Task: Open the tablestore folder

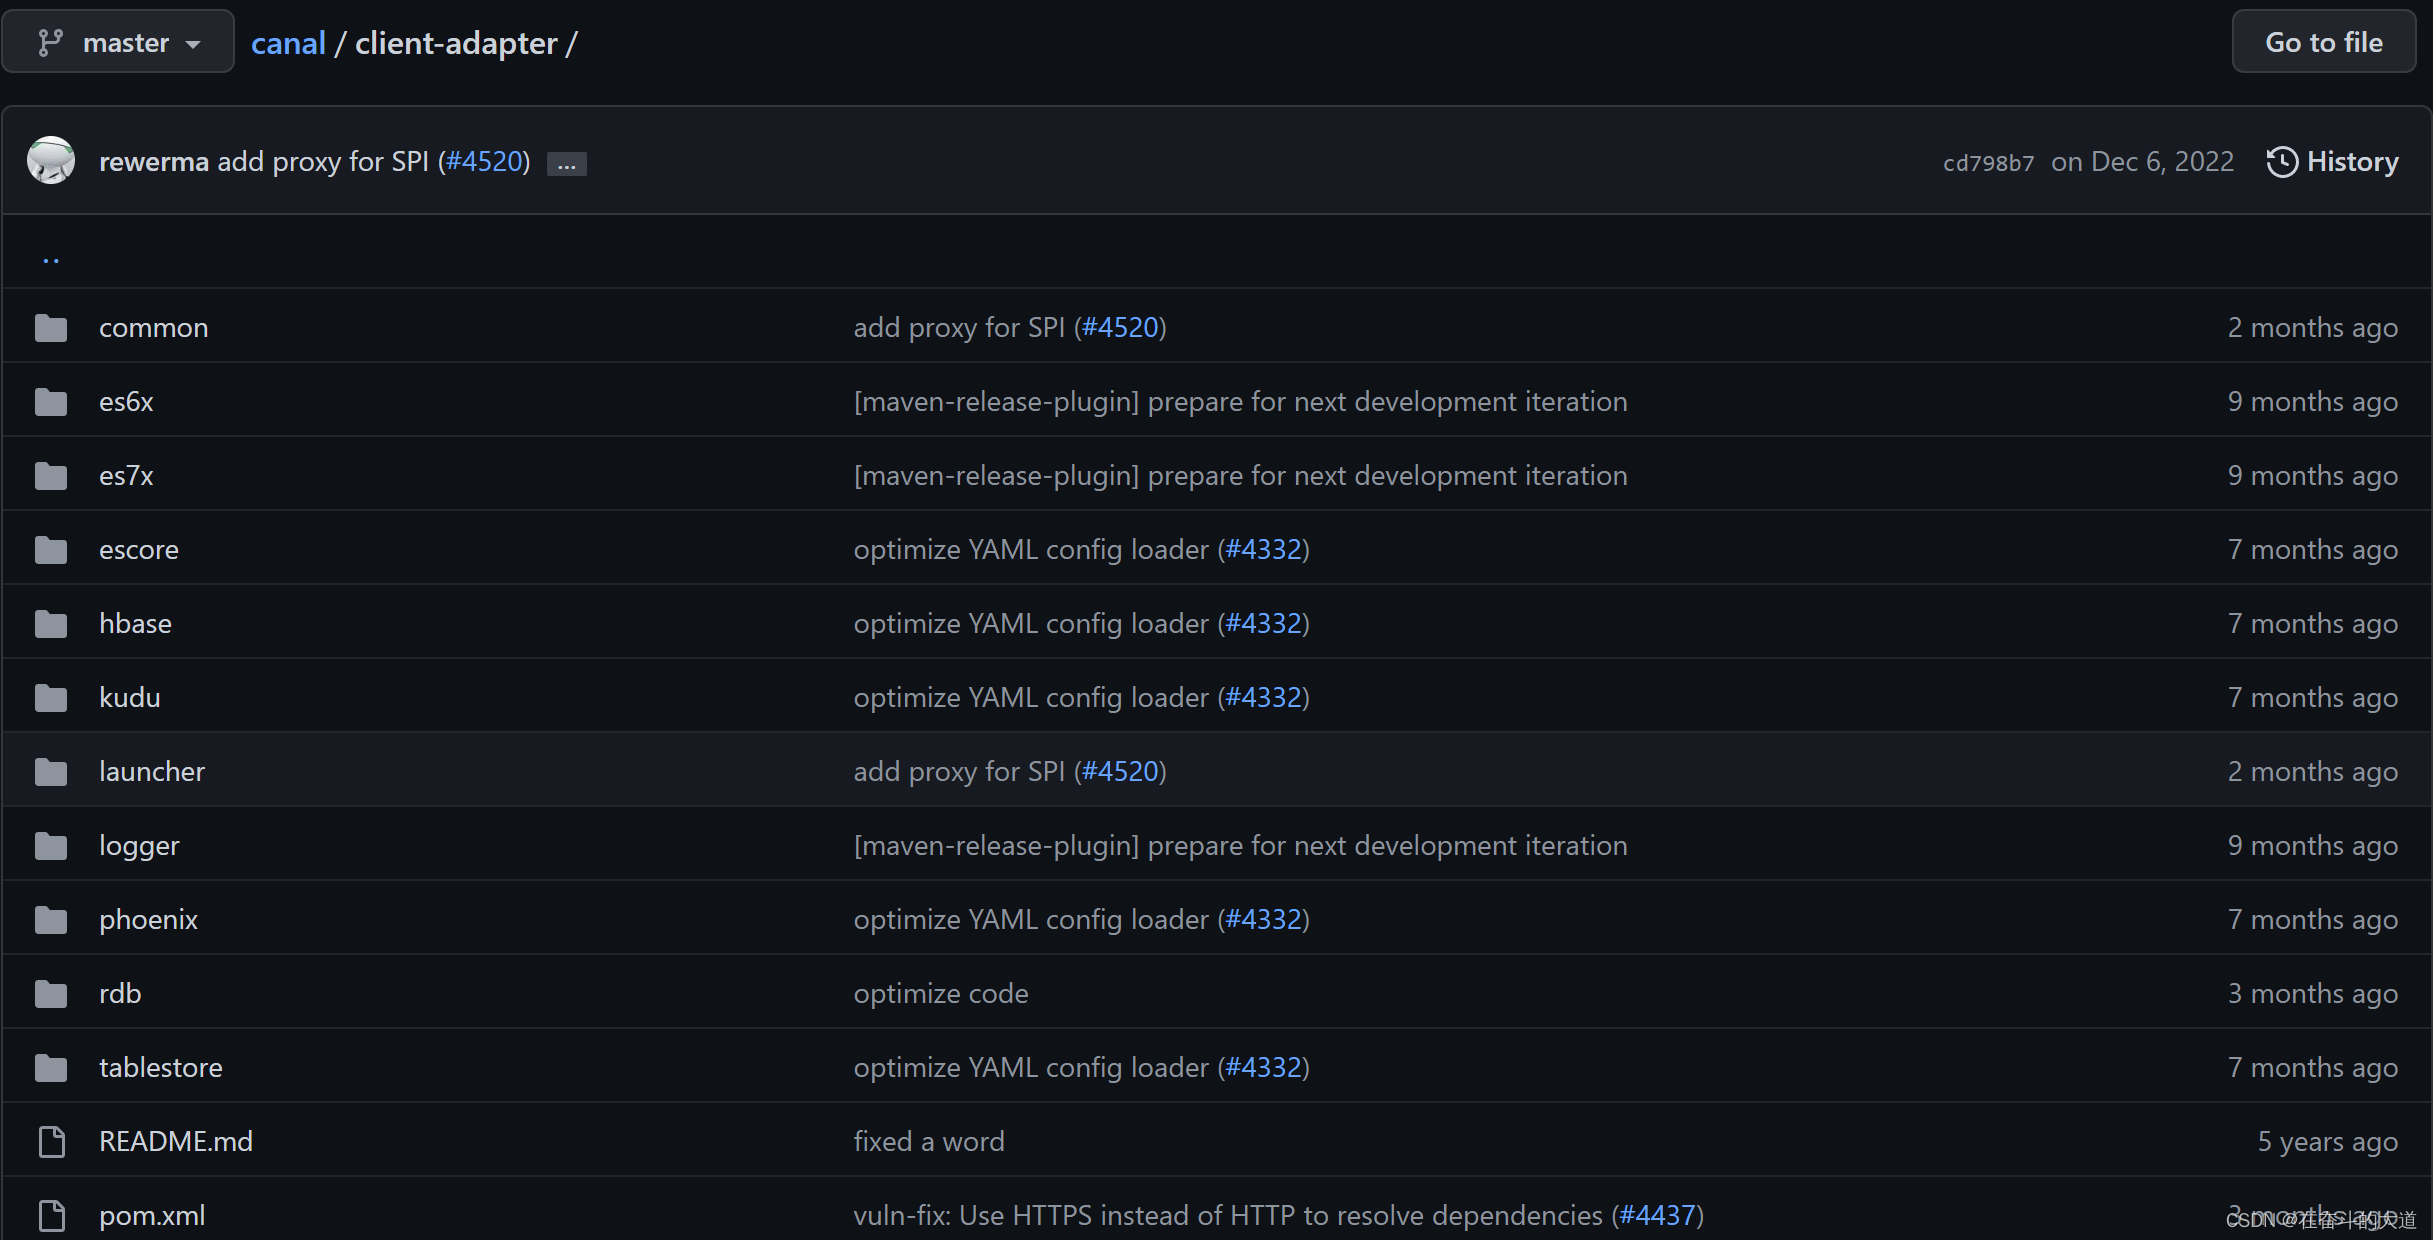Action: 161,1068
